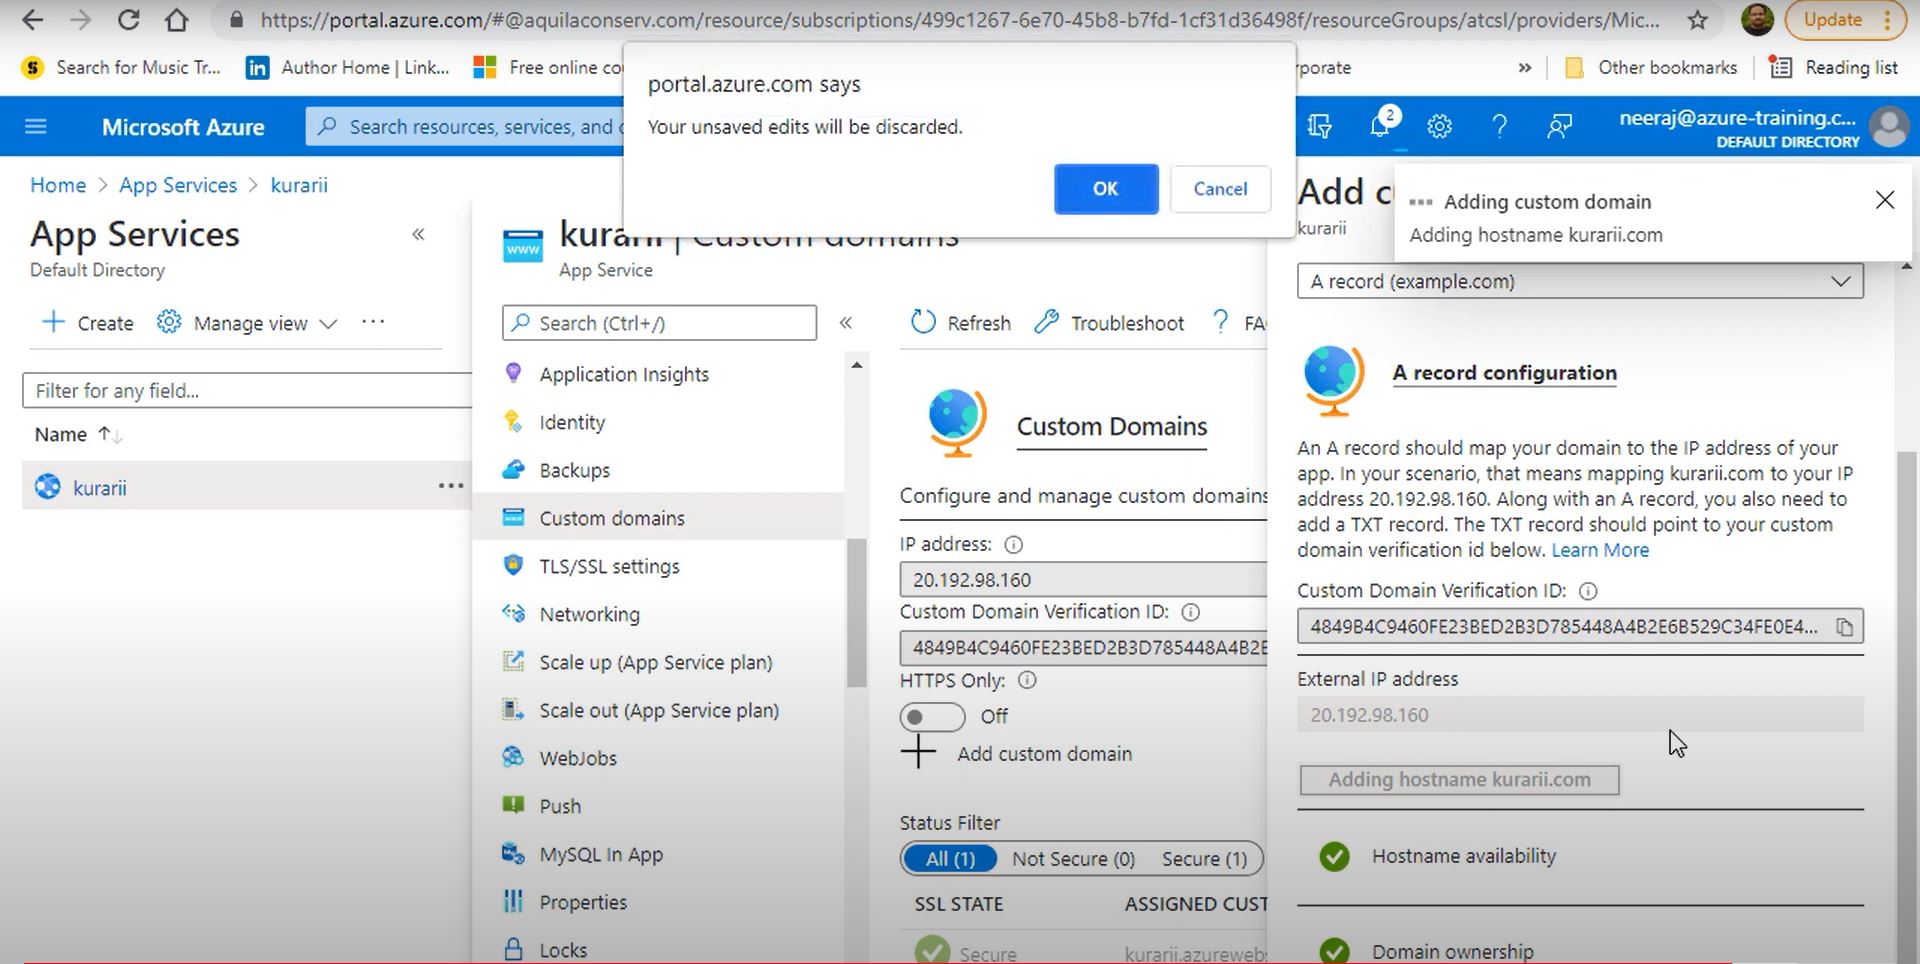Open more commands ellipsis beside Manage view
Screen dimensions: 1920x964
(373, 322)
